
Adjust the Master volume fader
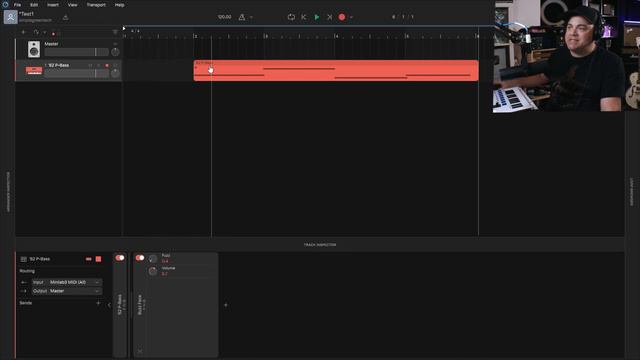click(76, 52)
